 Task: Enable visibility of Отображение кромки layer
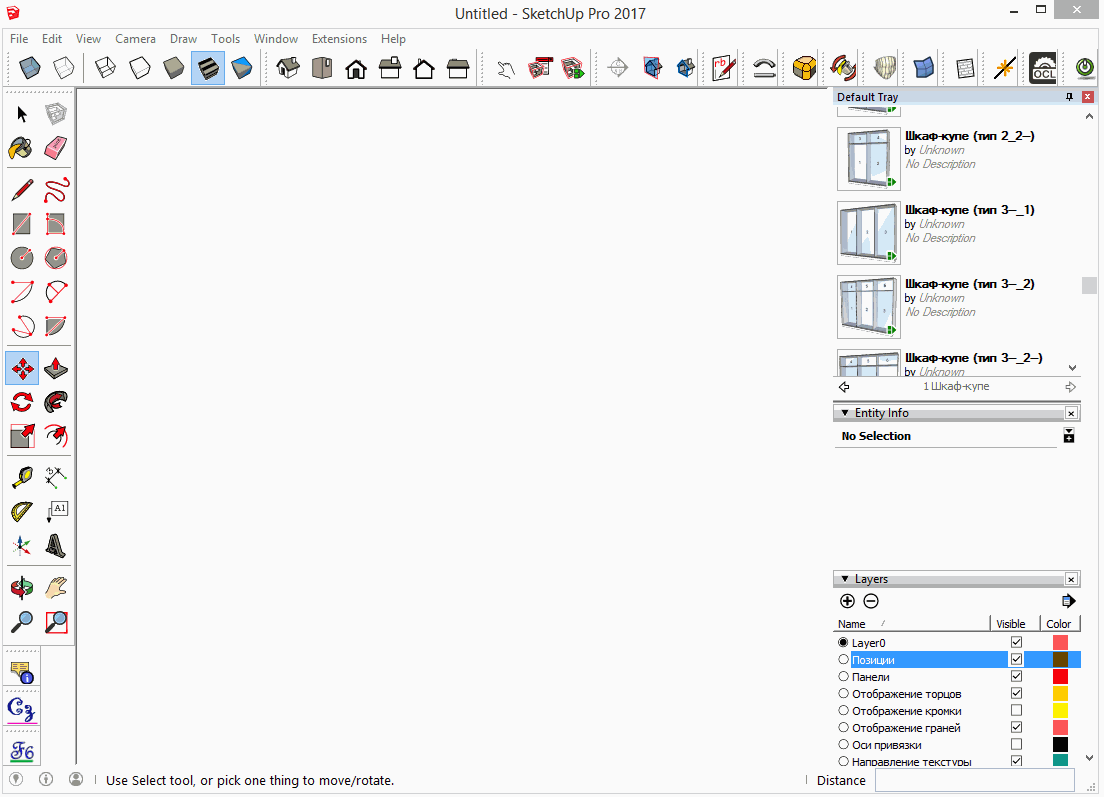pos(1016,711)
